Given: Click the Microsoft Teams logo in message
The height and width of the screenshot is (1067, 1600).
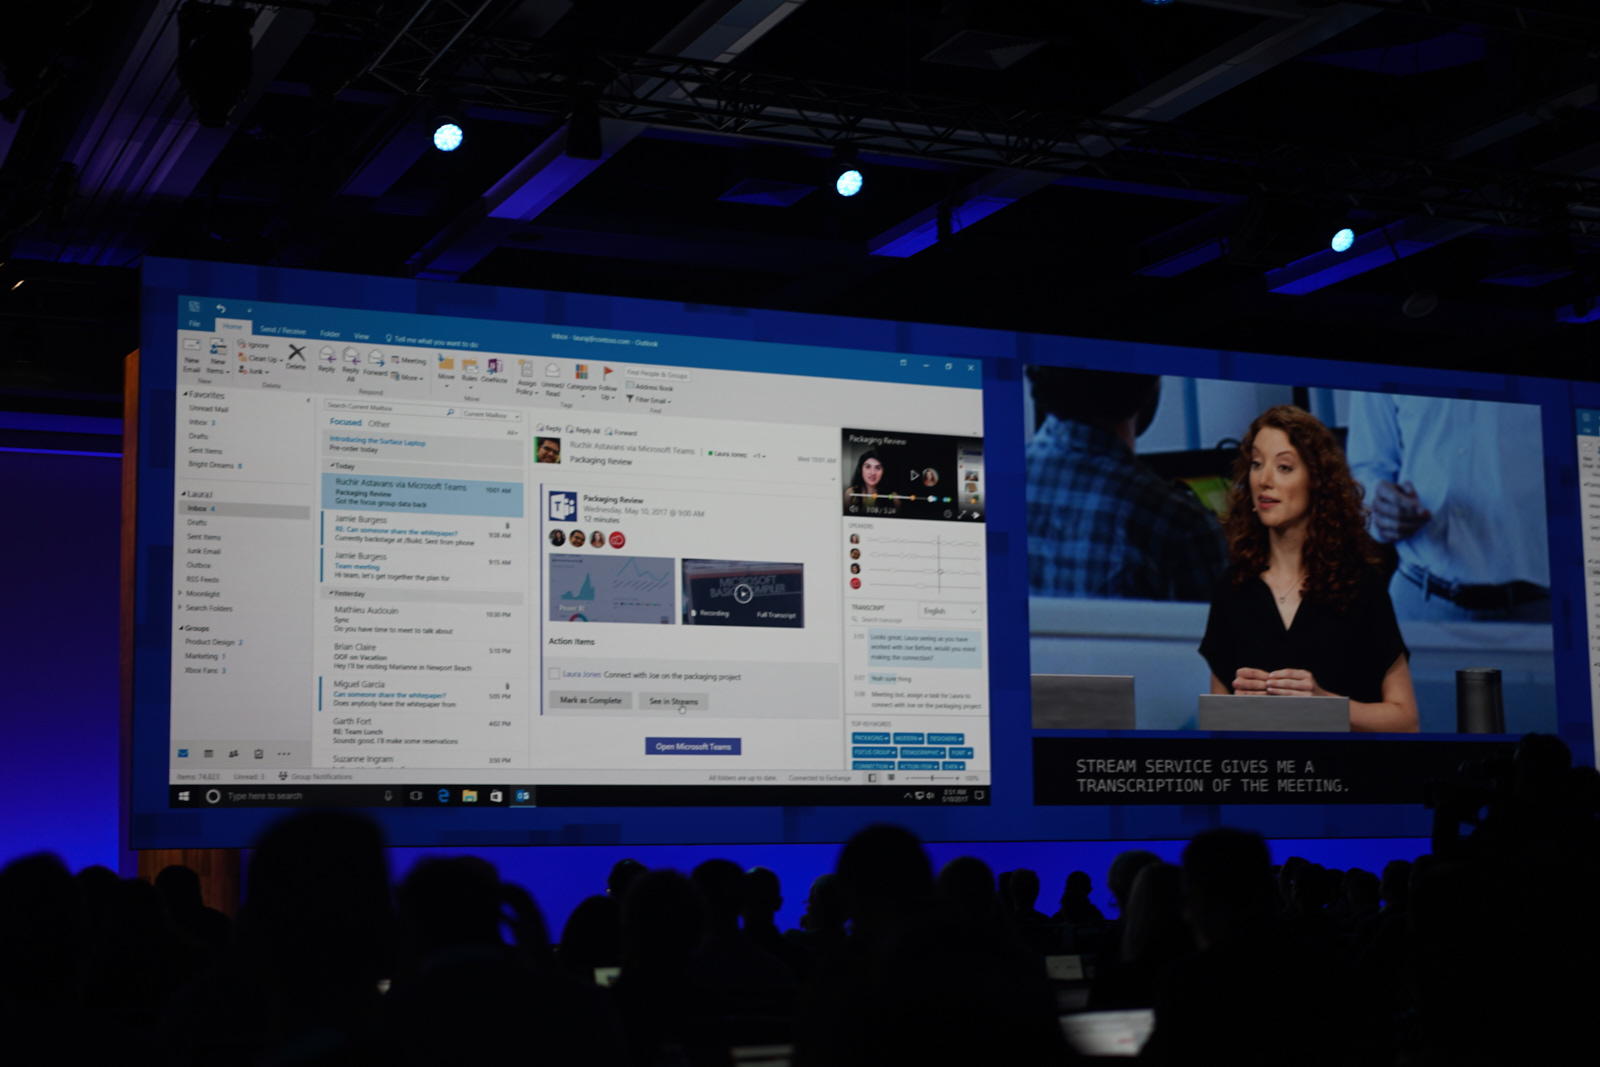Looking at the screenshot, I should click(x=563, y=507).
